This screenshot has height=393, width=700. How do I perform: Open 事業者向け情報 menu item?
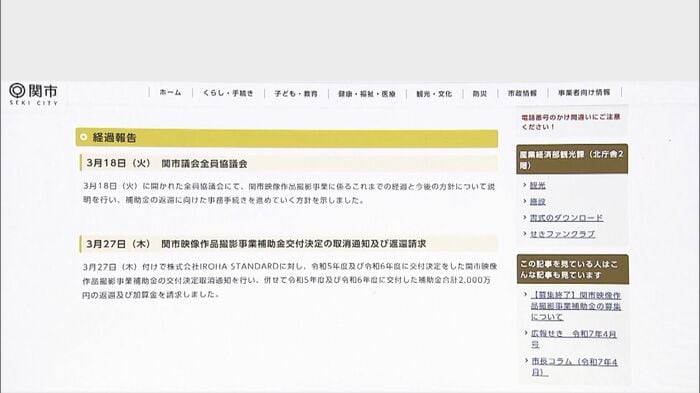[x=584, y=92]
